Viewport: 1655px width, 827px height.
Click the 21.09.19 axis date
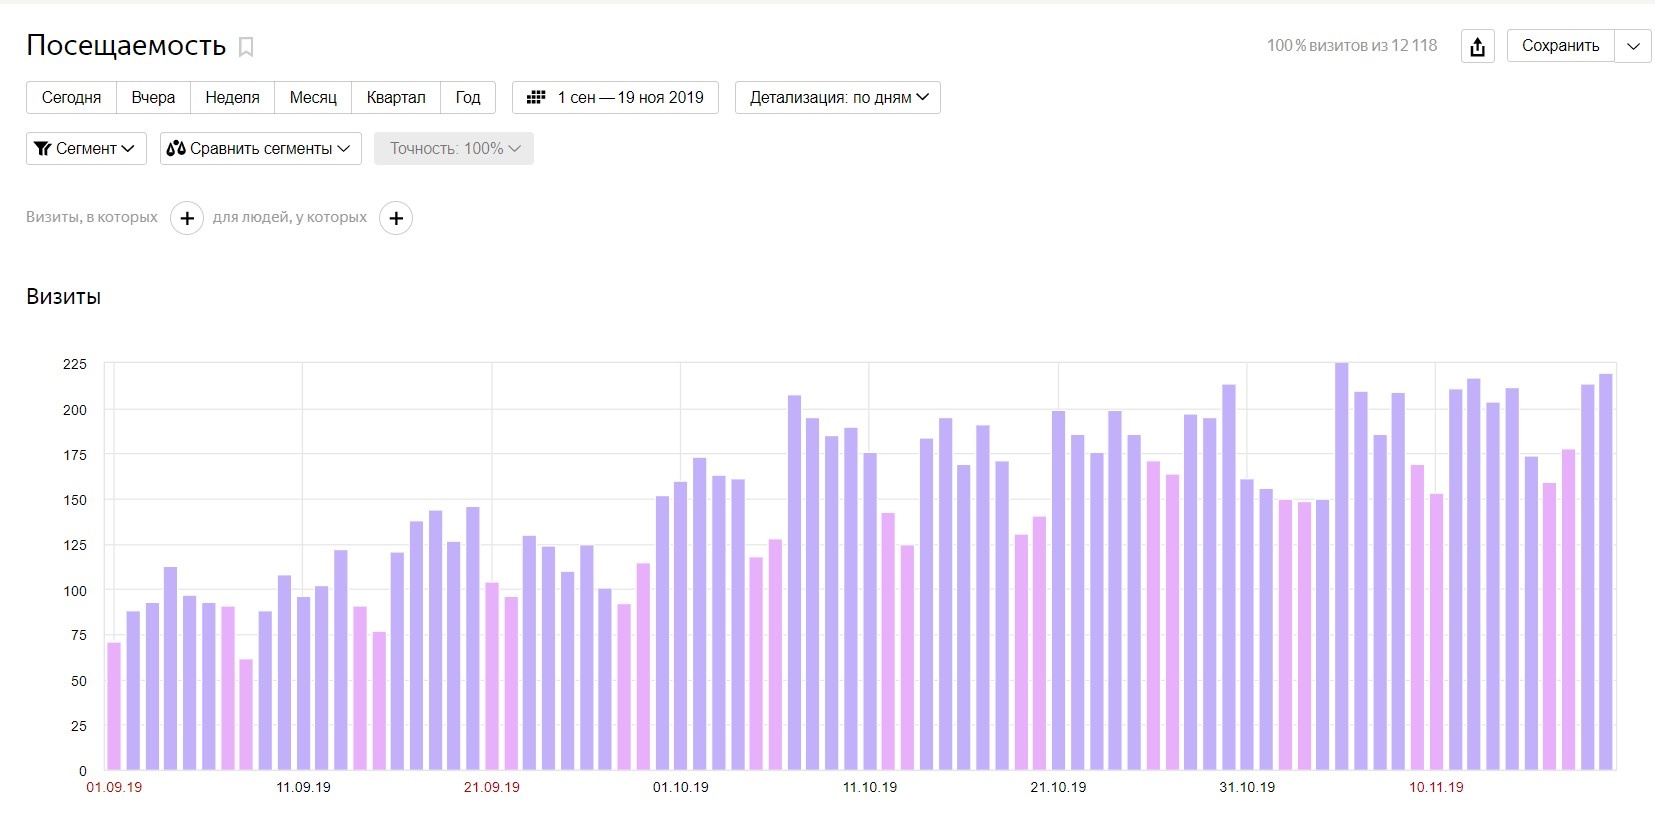click(492, 787)
